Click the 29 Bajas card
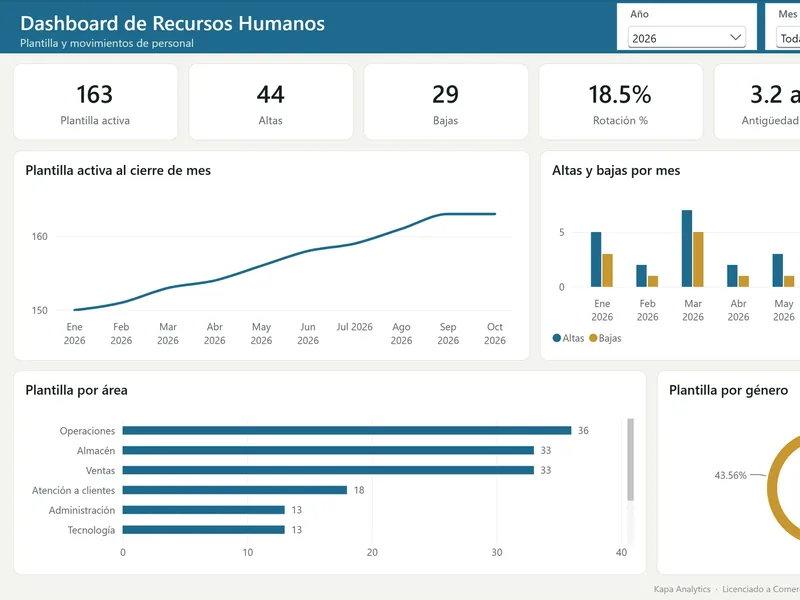 [x=445, y=102]
